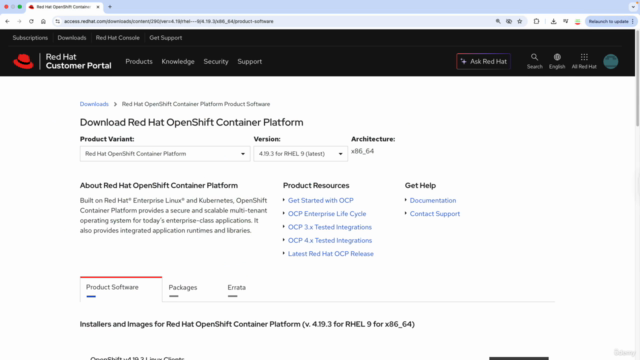The image size is (640, 360).
Task: Click Get Support in the top bar
Action: click(x=166, y=38)
